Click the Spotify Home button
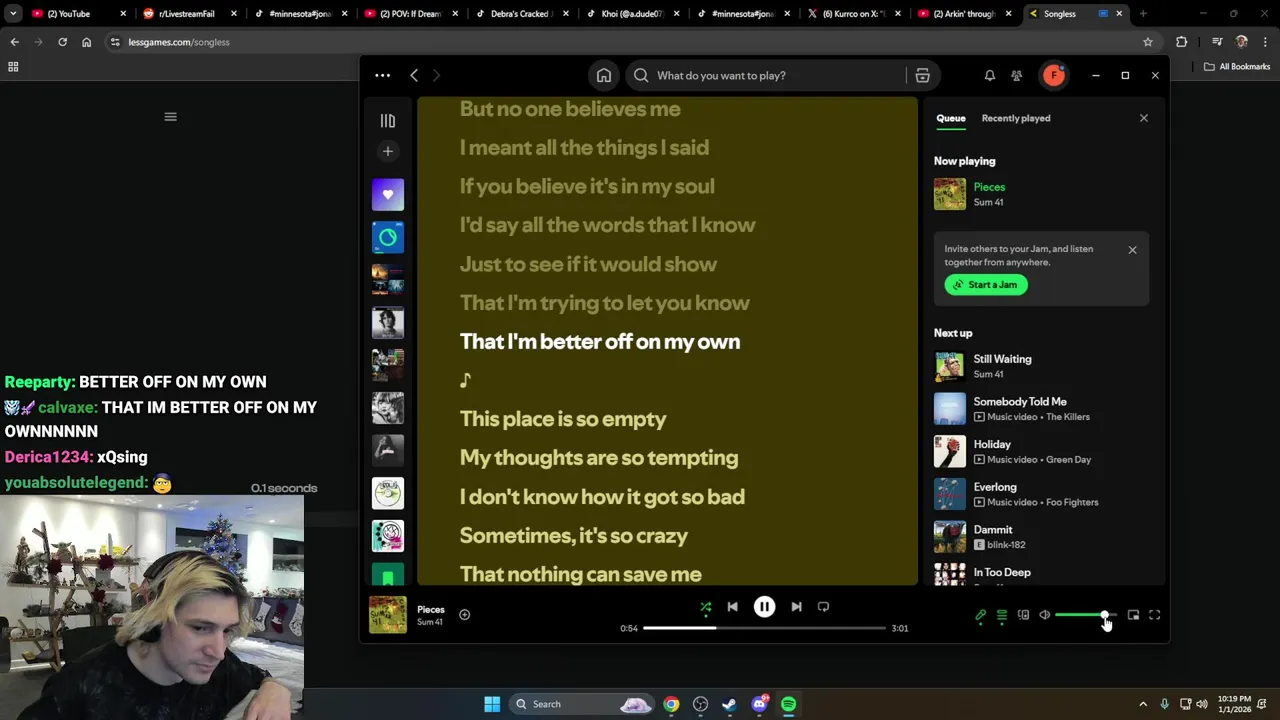 point(604,75)
